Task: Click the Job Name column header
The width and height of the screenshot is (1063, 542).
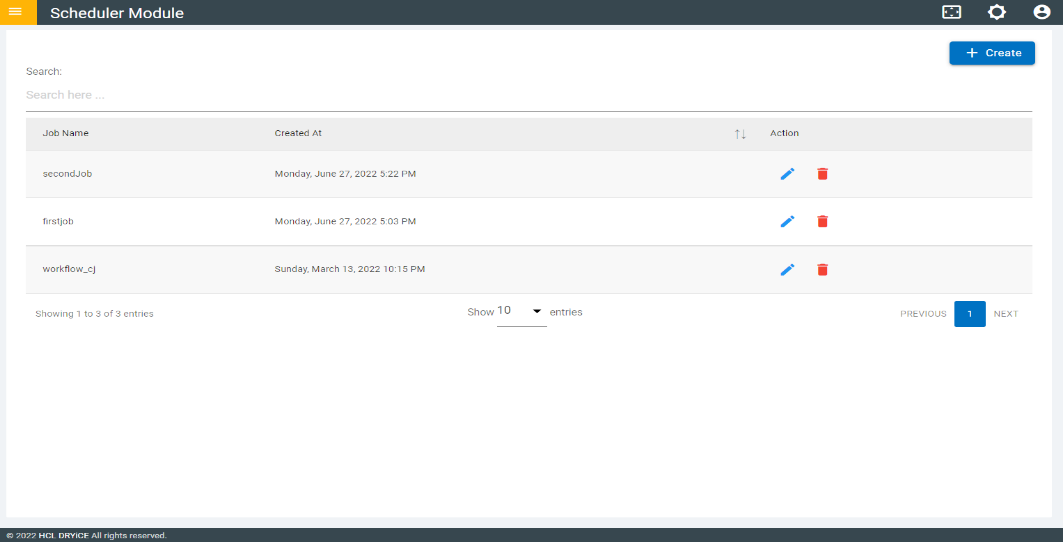Action: 66,133
